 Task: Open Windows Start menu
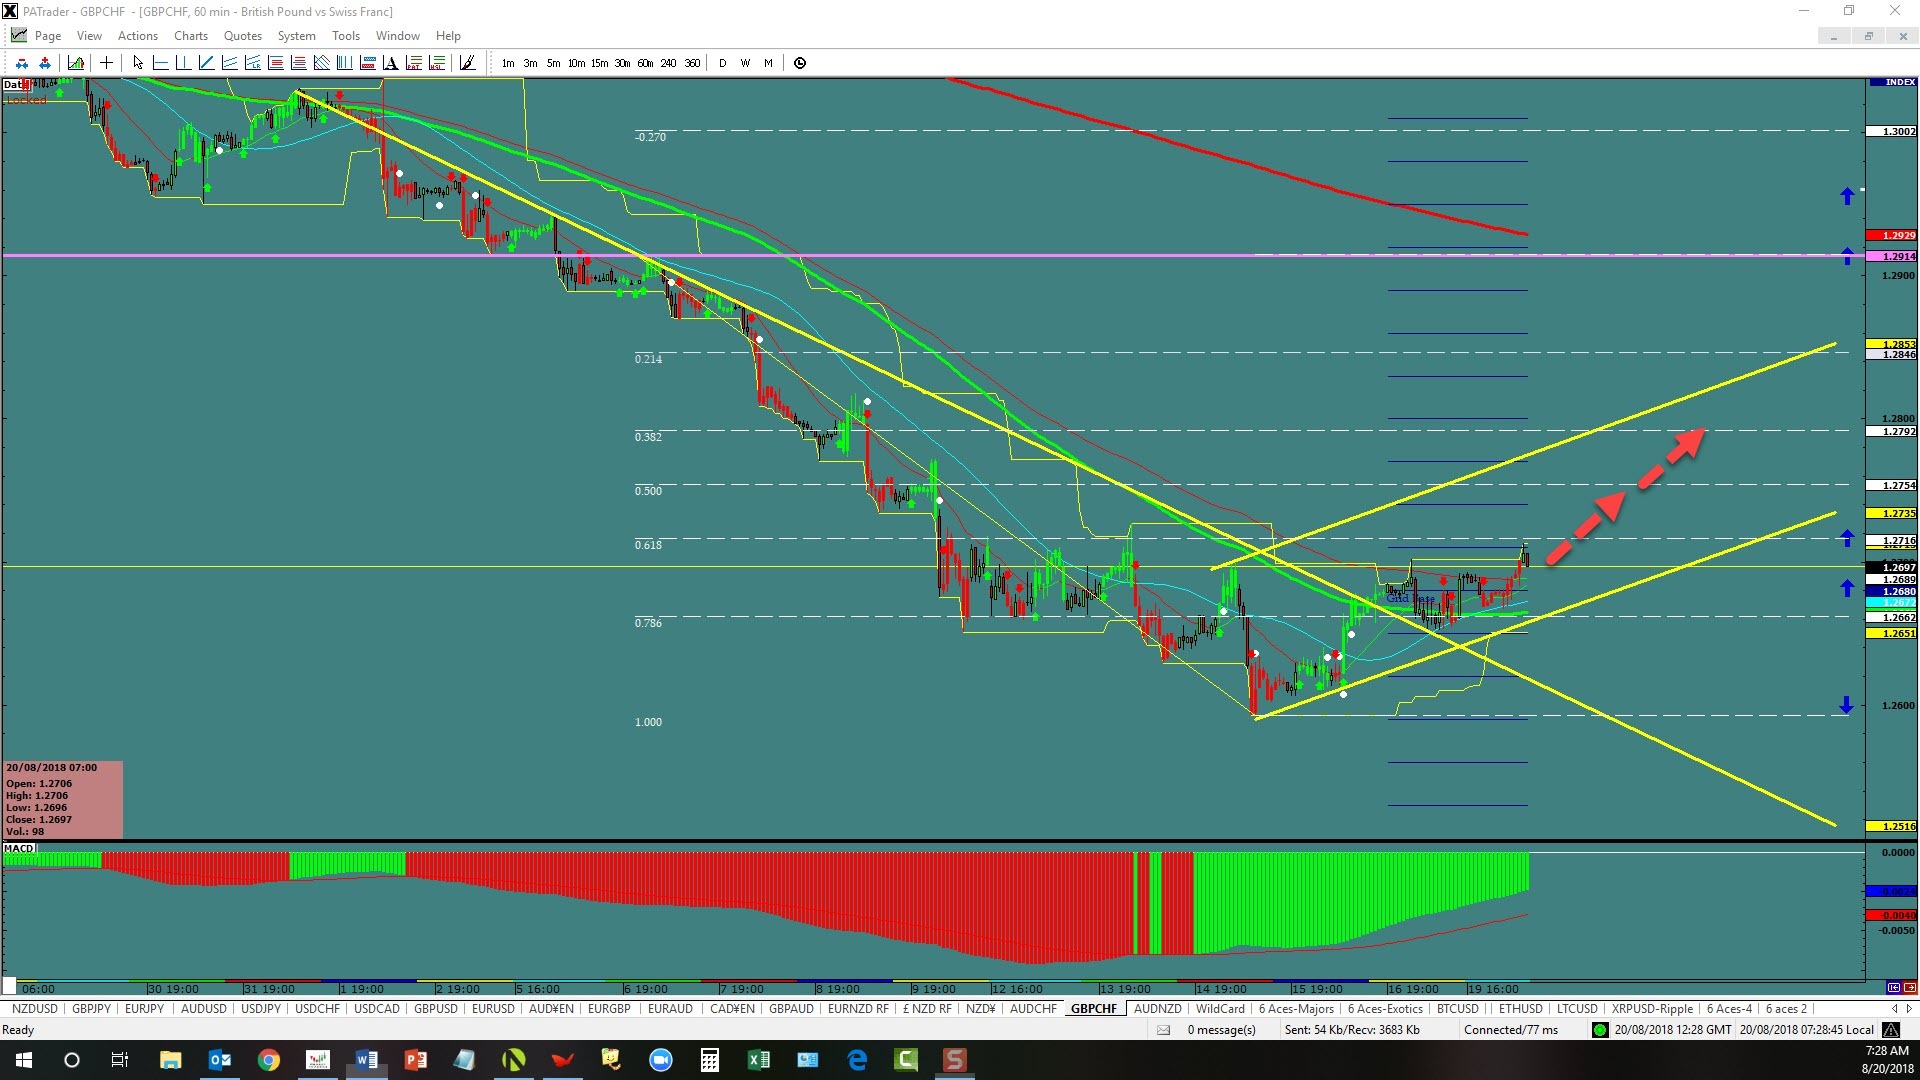pyautogui.click(x=24, y=1060)
